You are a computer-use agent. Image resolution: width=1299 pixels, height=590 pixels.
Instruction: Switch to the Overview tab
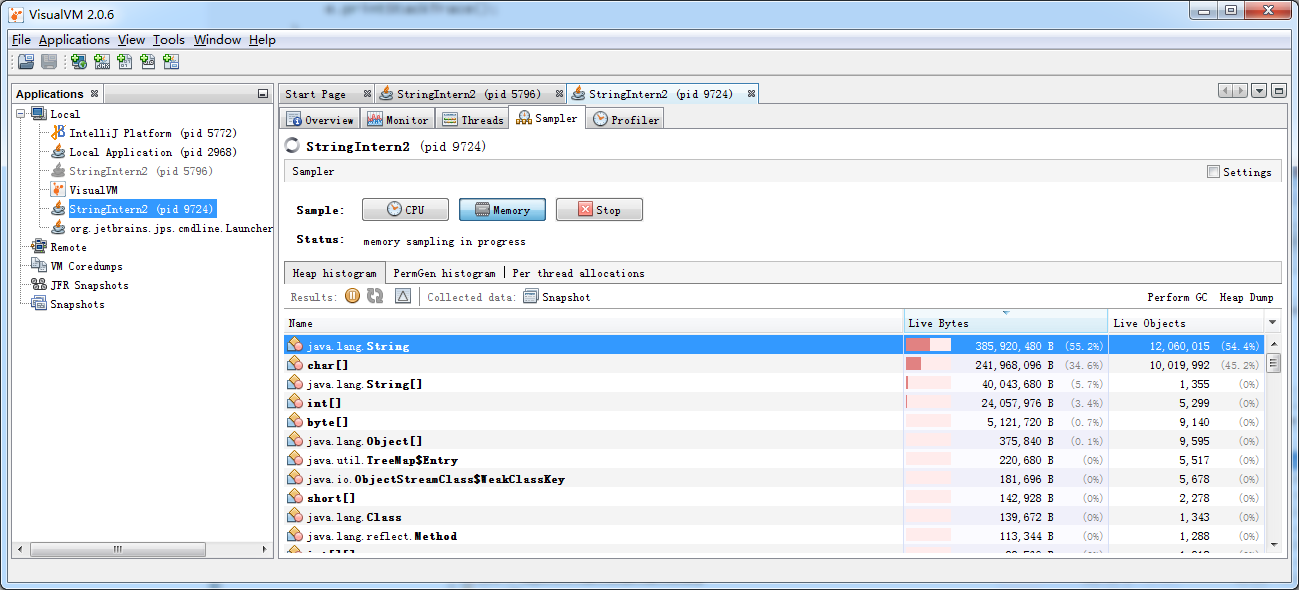click(x=320, y=119)
